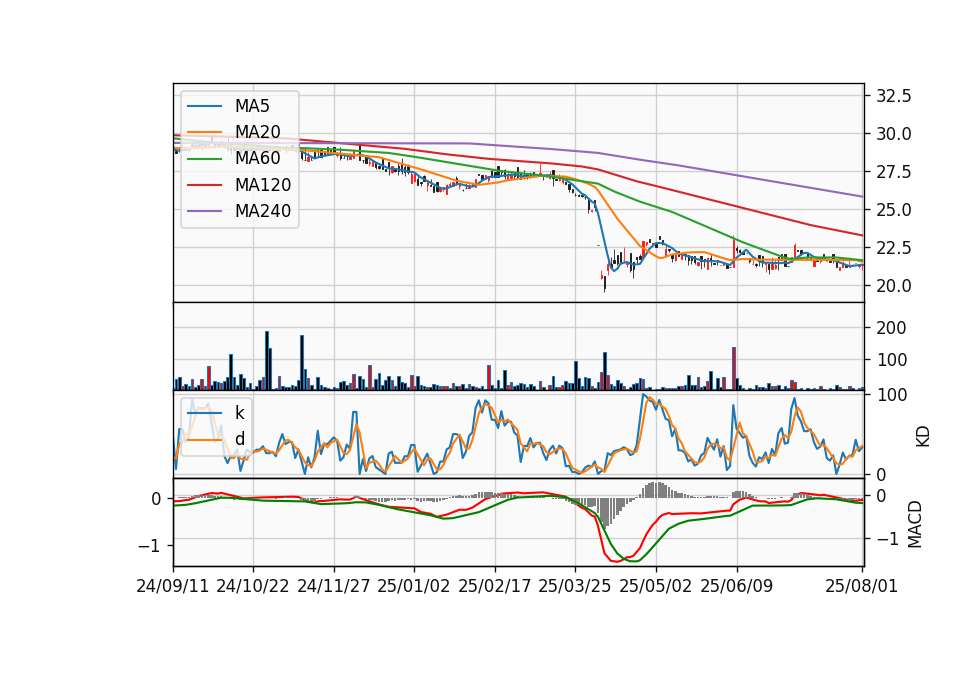
Task: Click the 25/01/02 date axis label
Action: [414, 586]
